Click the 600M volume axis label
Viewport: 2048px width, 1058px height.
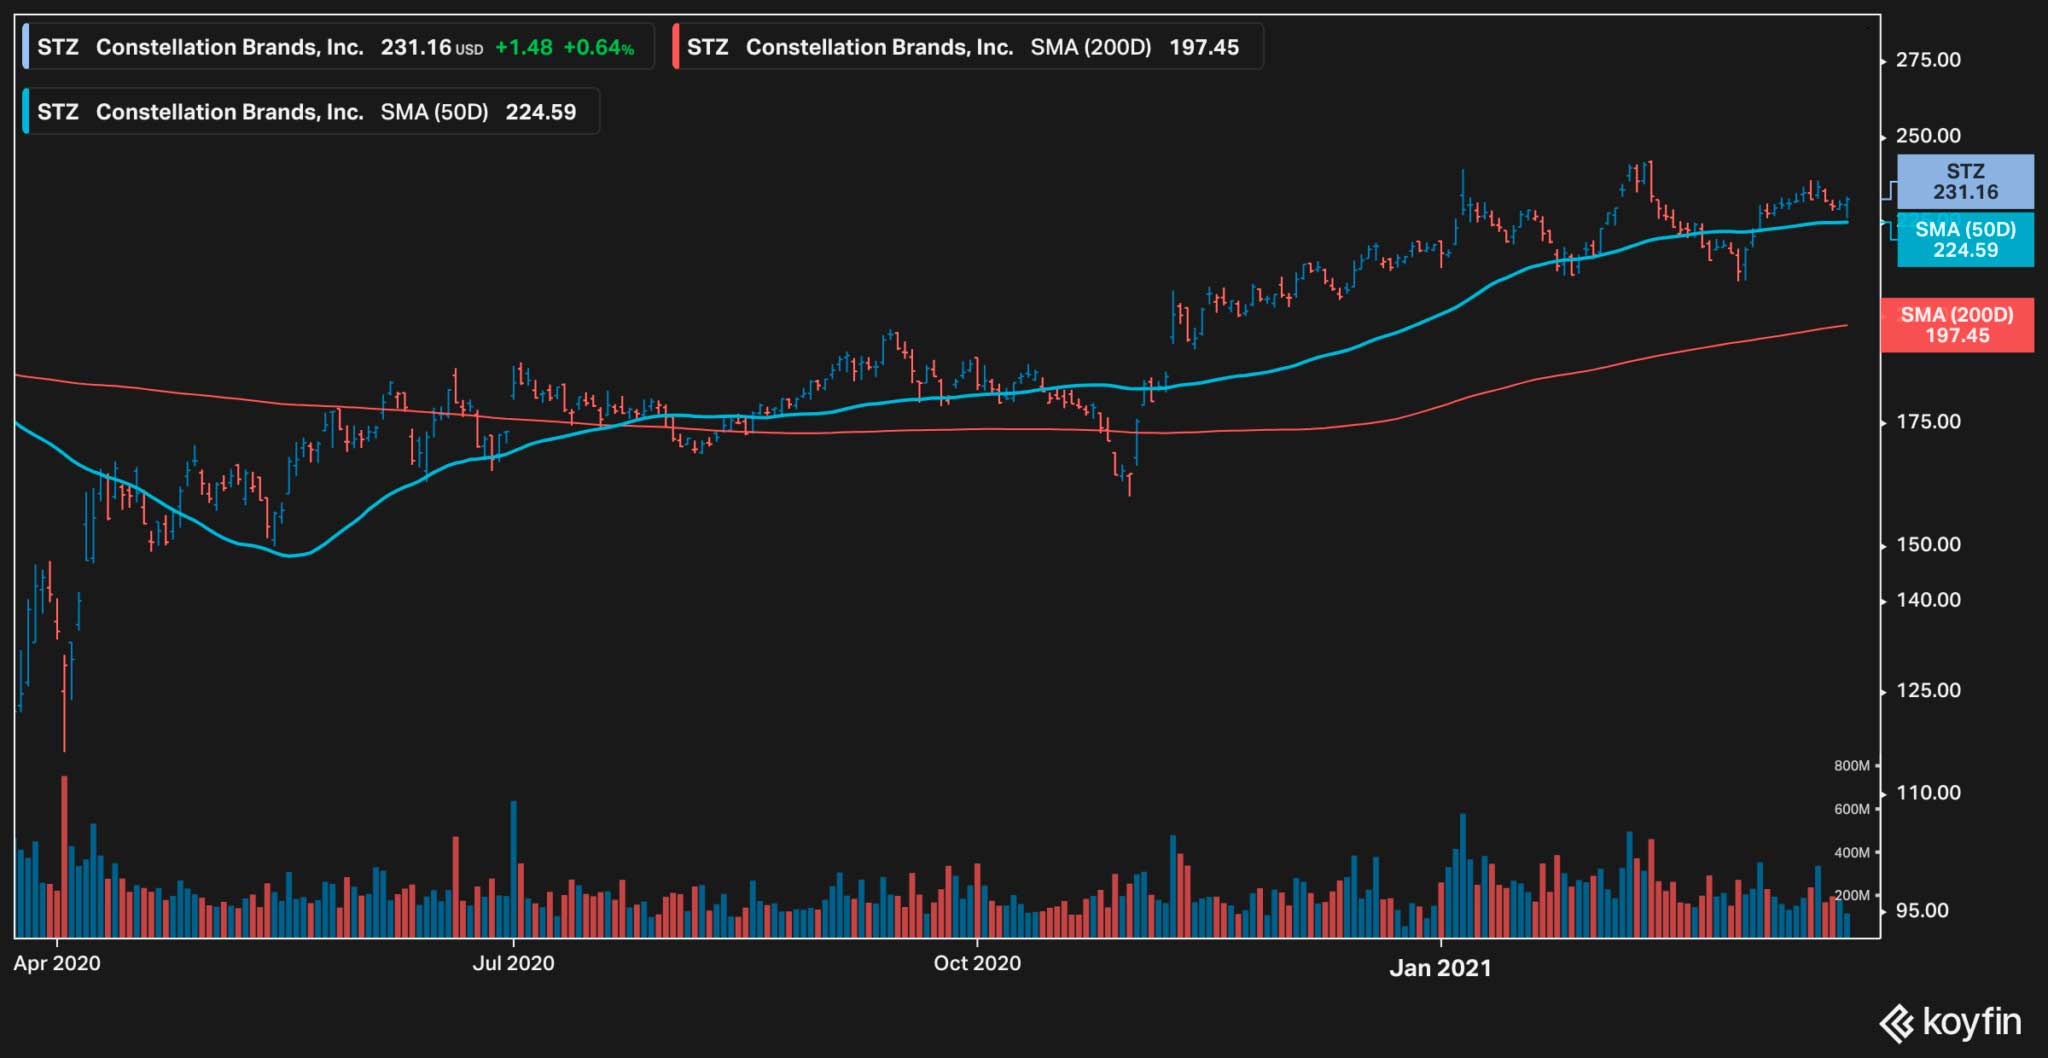[1852, 809]
